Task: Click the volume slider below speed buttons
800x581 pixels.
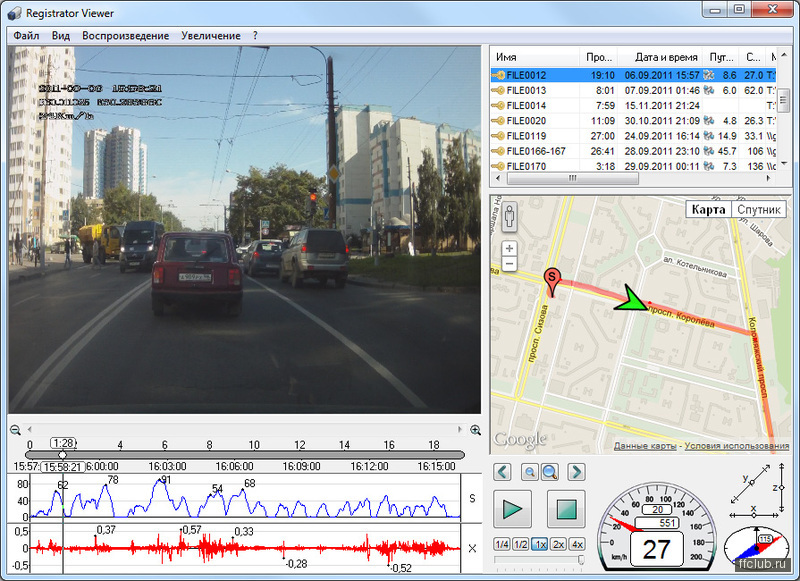Action: [x=539, y=560]
